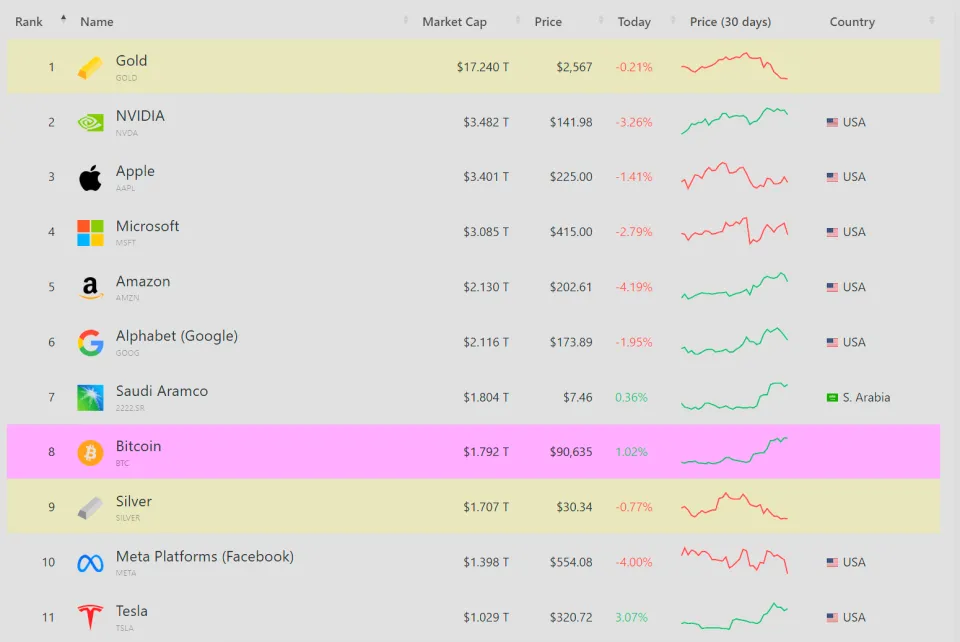Sort table by Market Cap column

pyautogui.click(x=454, y=21)
